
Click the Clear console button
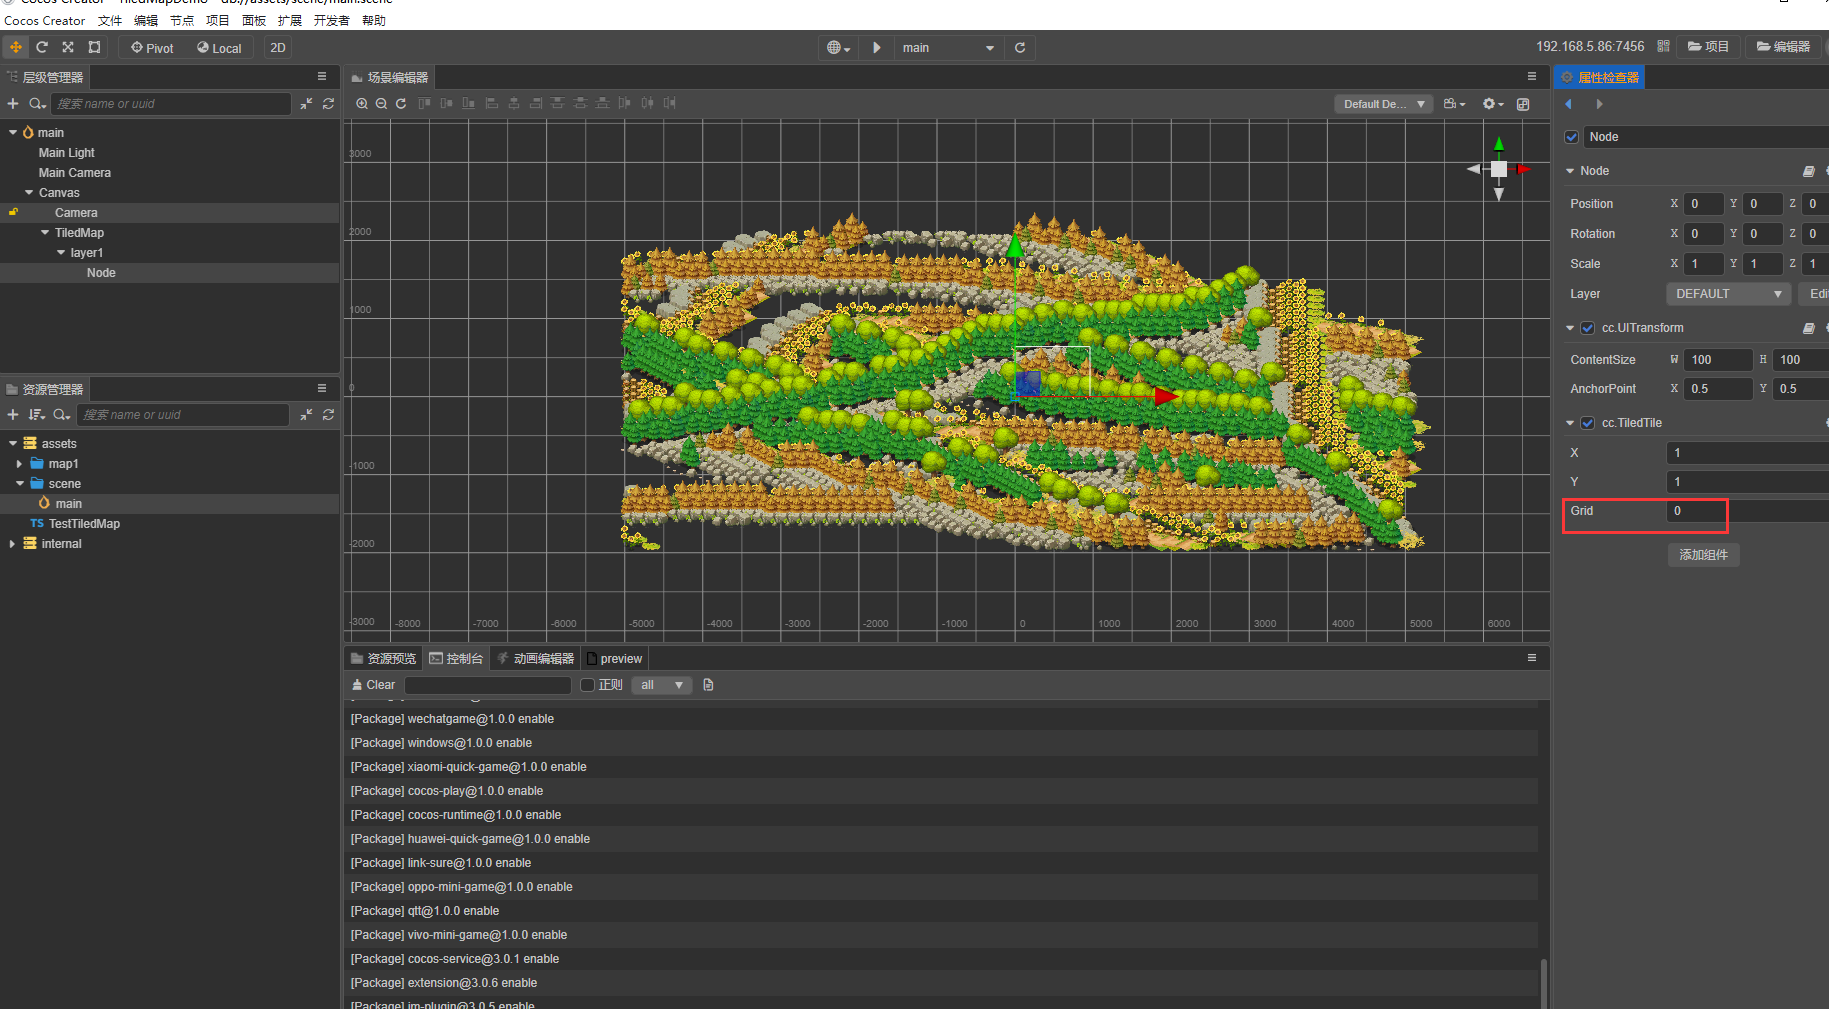pyautogui.click(x=373, y=685)
